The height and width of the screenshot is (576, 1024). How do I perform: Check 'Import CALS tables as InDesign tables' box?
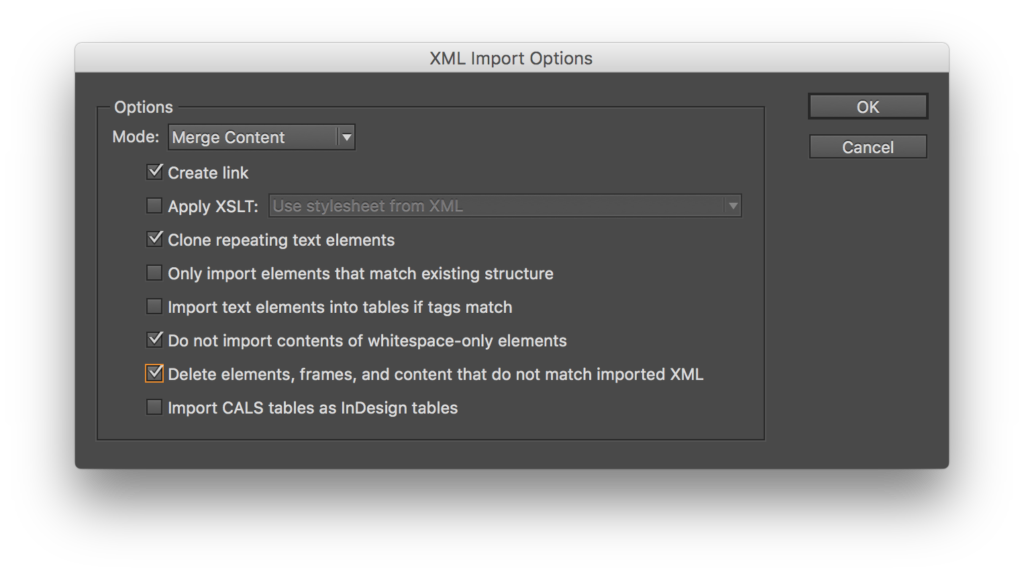[155, 407]
